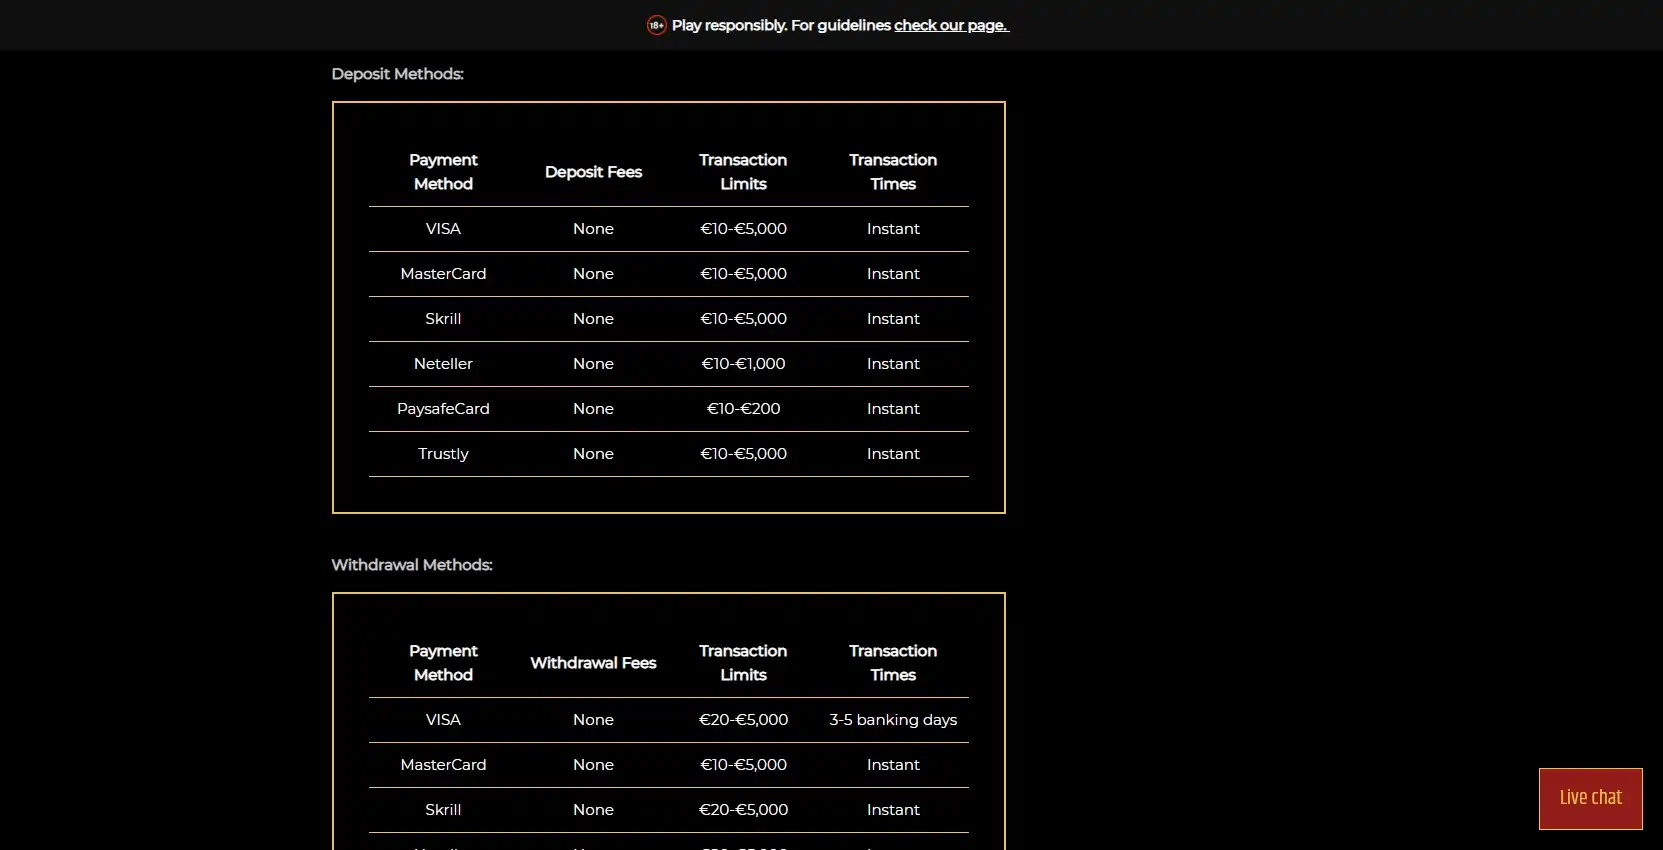This screenshot has width=1663, height=850.
Task: Click the "Withdrawal Methods:" heading
Action: coord(411,565)
